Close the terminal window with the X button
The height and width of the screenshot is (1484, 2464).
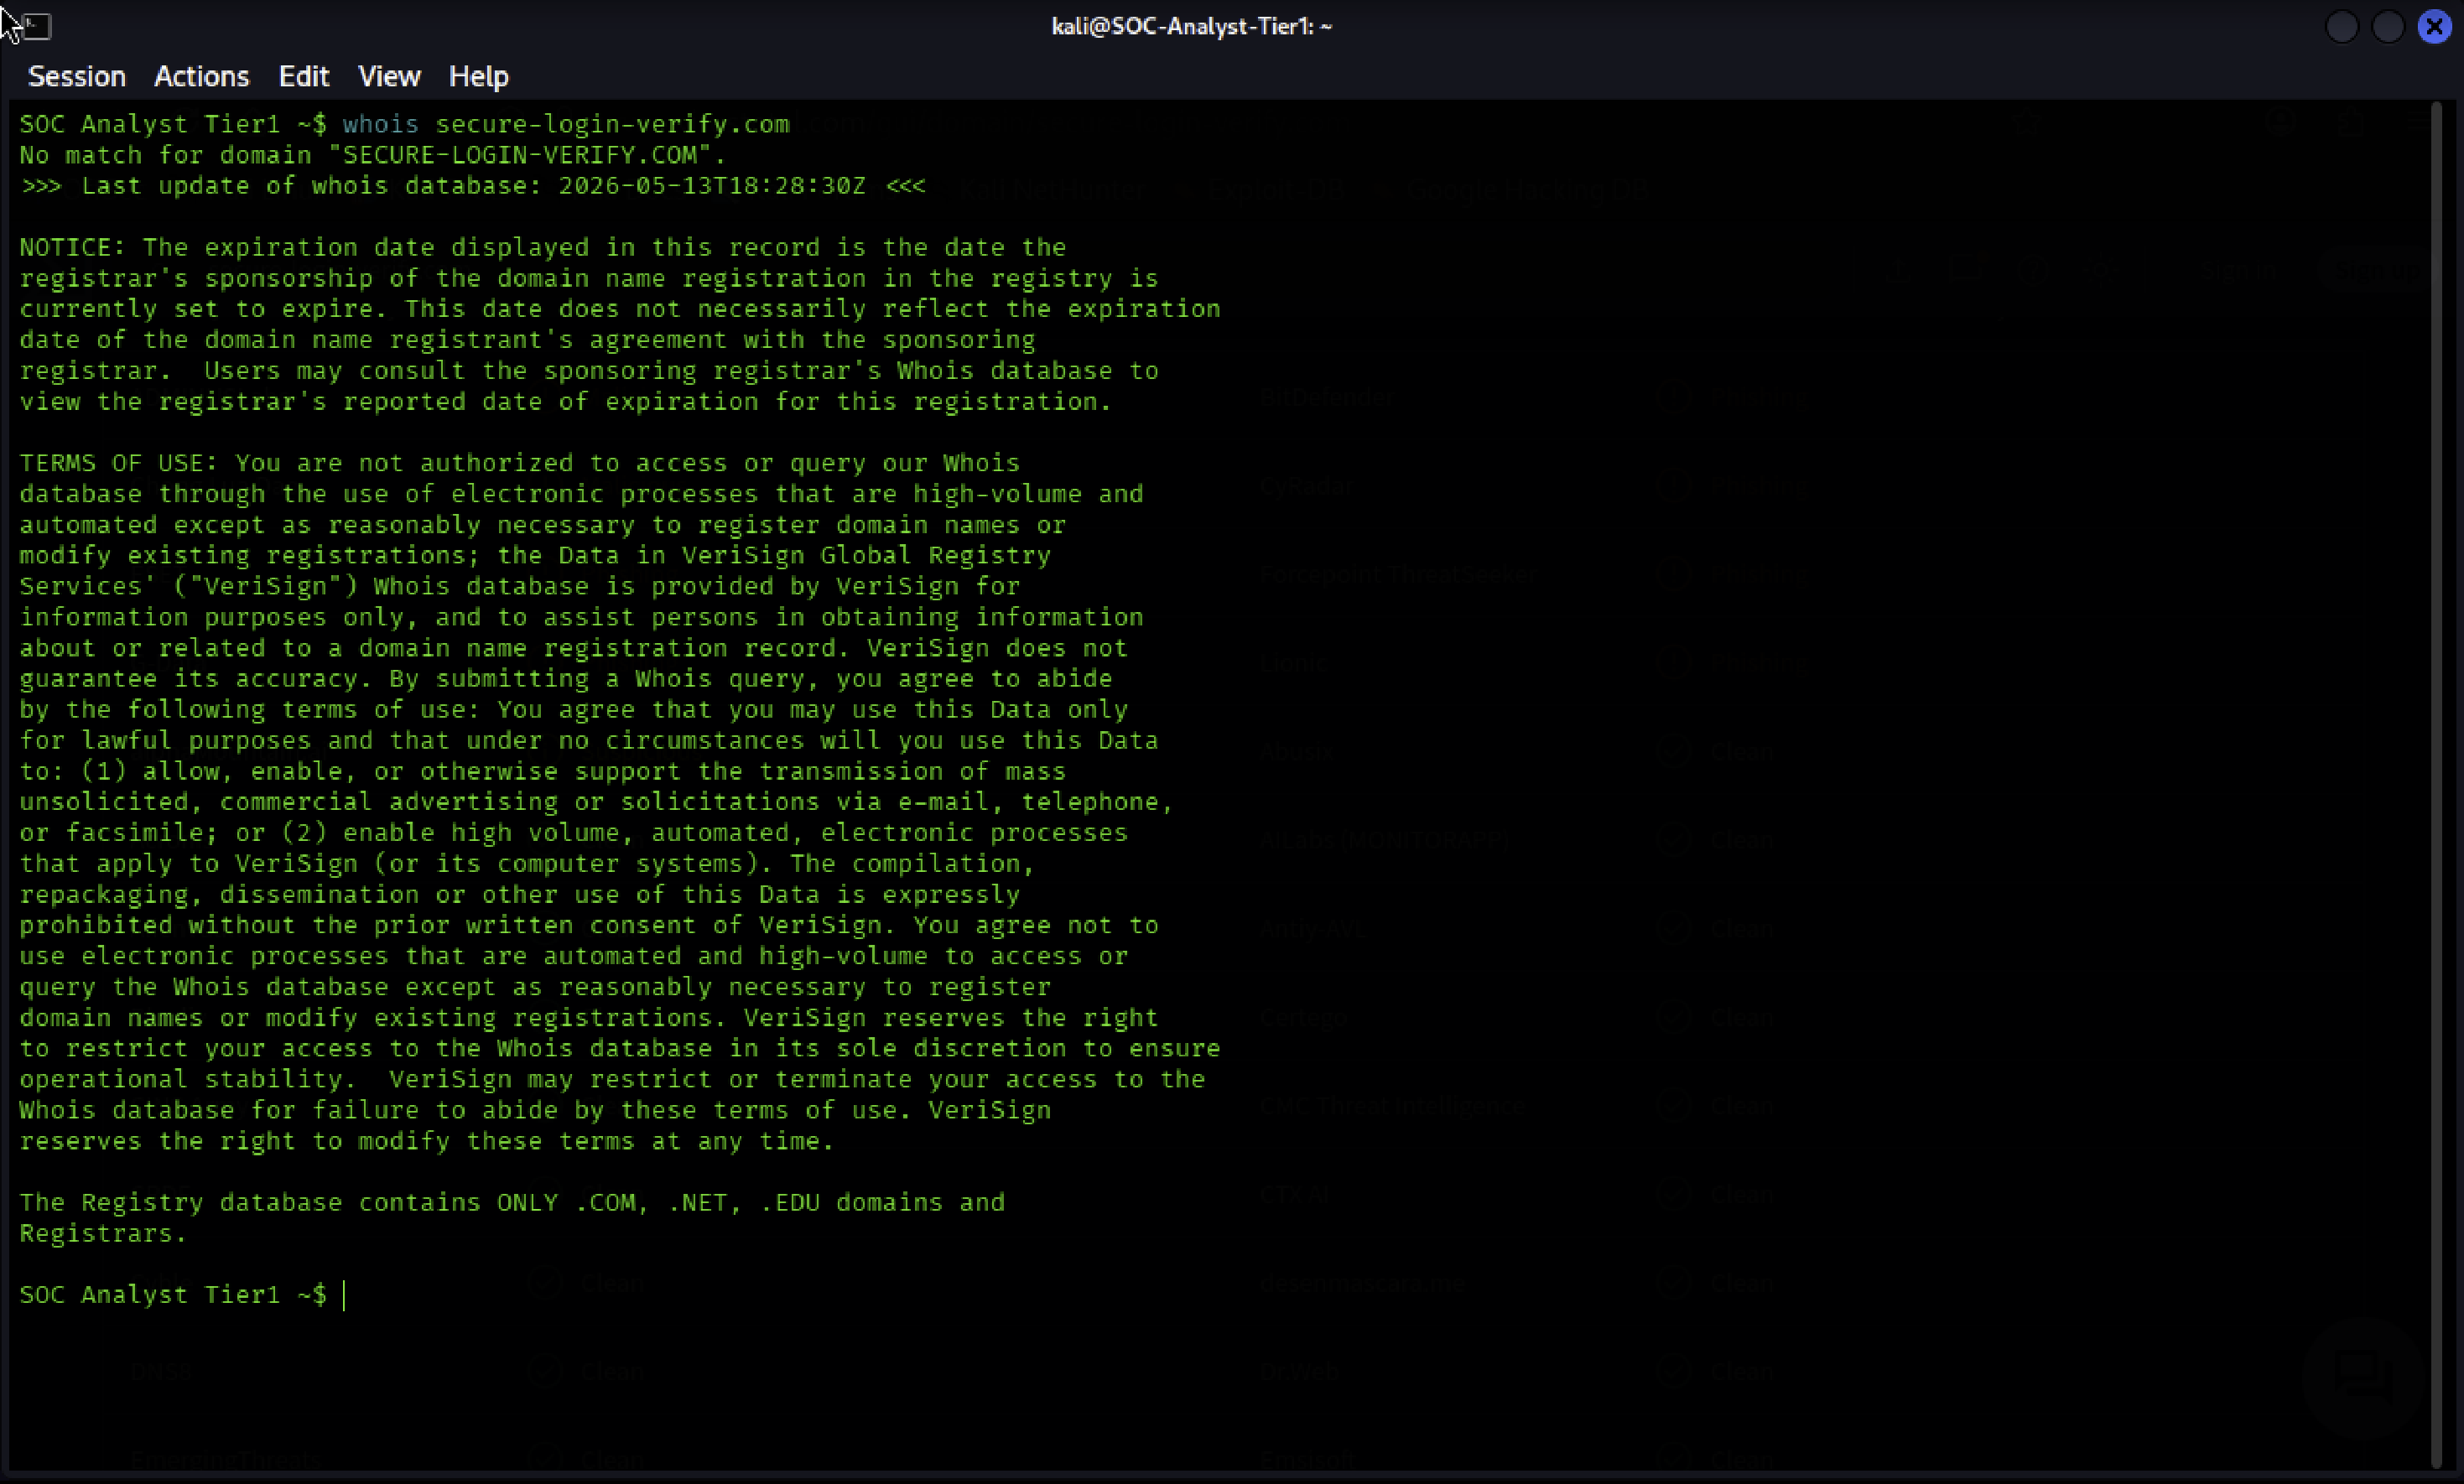(2435, 26)
